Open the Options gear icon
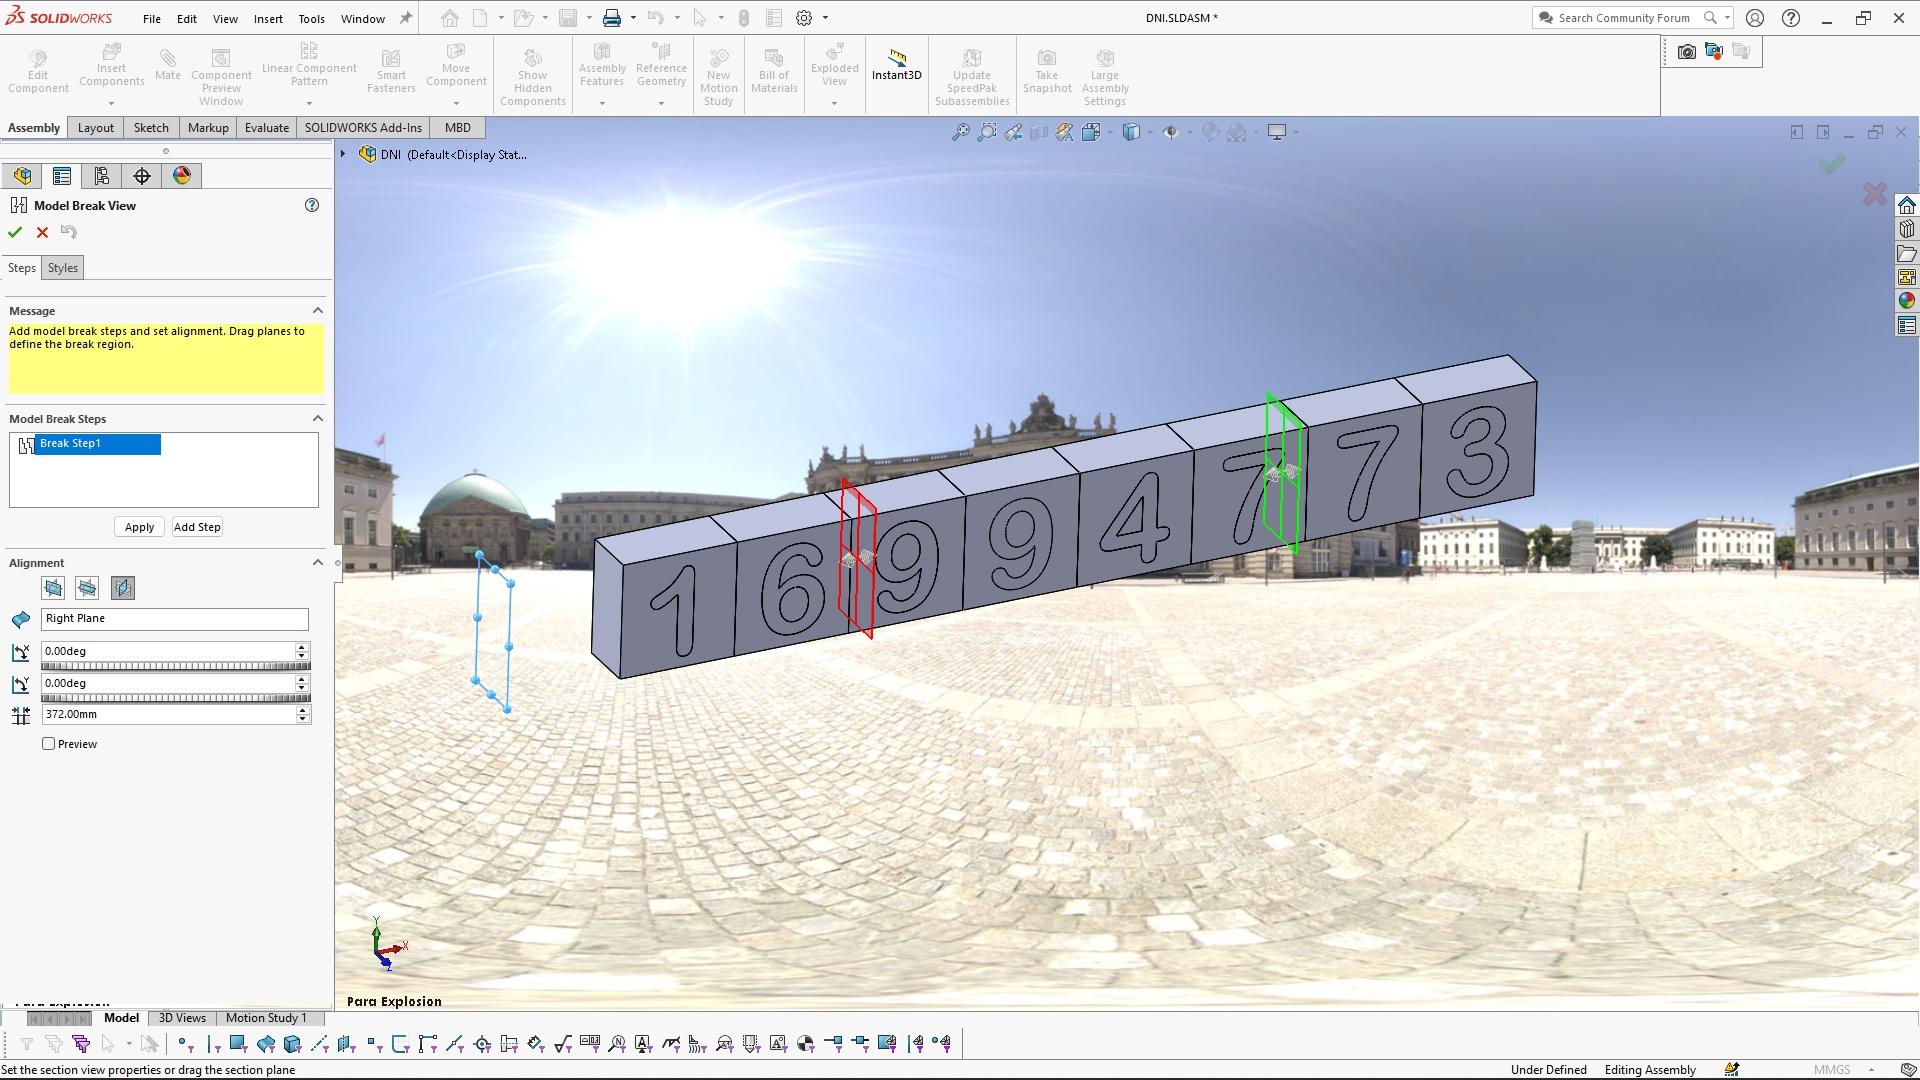1920x1080 pixels. point(804,18)
